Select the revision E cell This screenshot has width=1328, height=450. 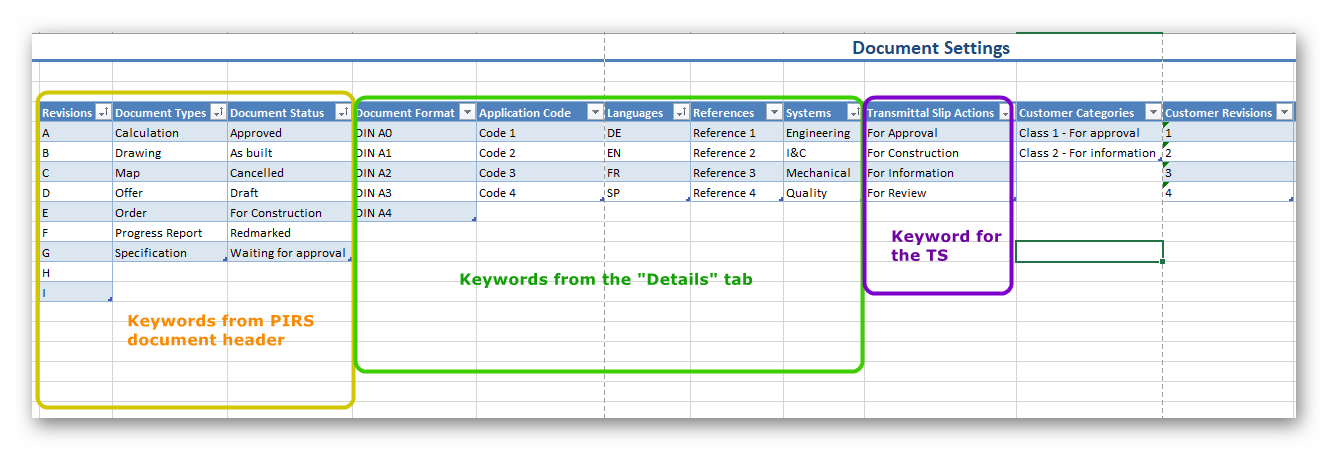pos(76,213)
